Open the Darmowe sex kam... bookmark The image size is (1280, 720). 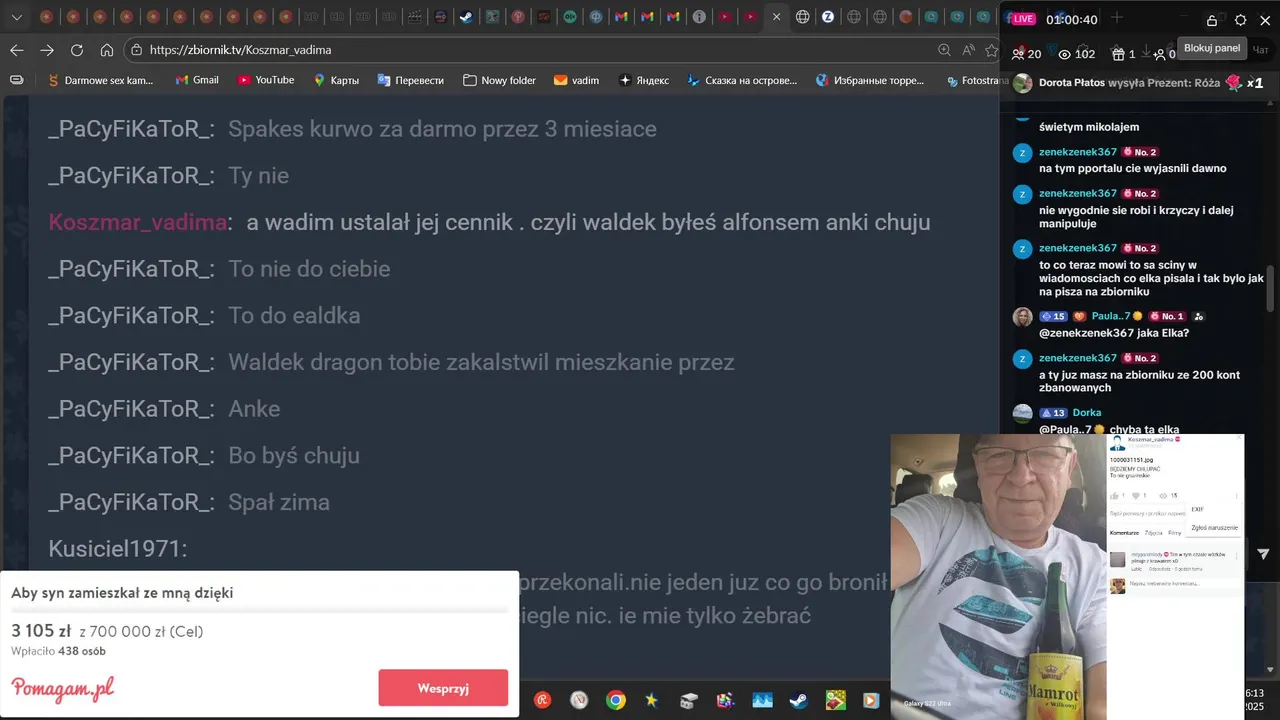(100, 80)
